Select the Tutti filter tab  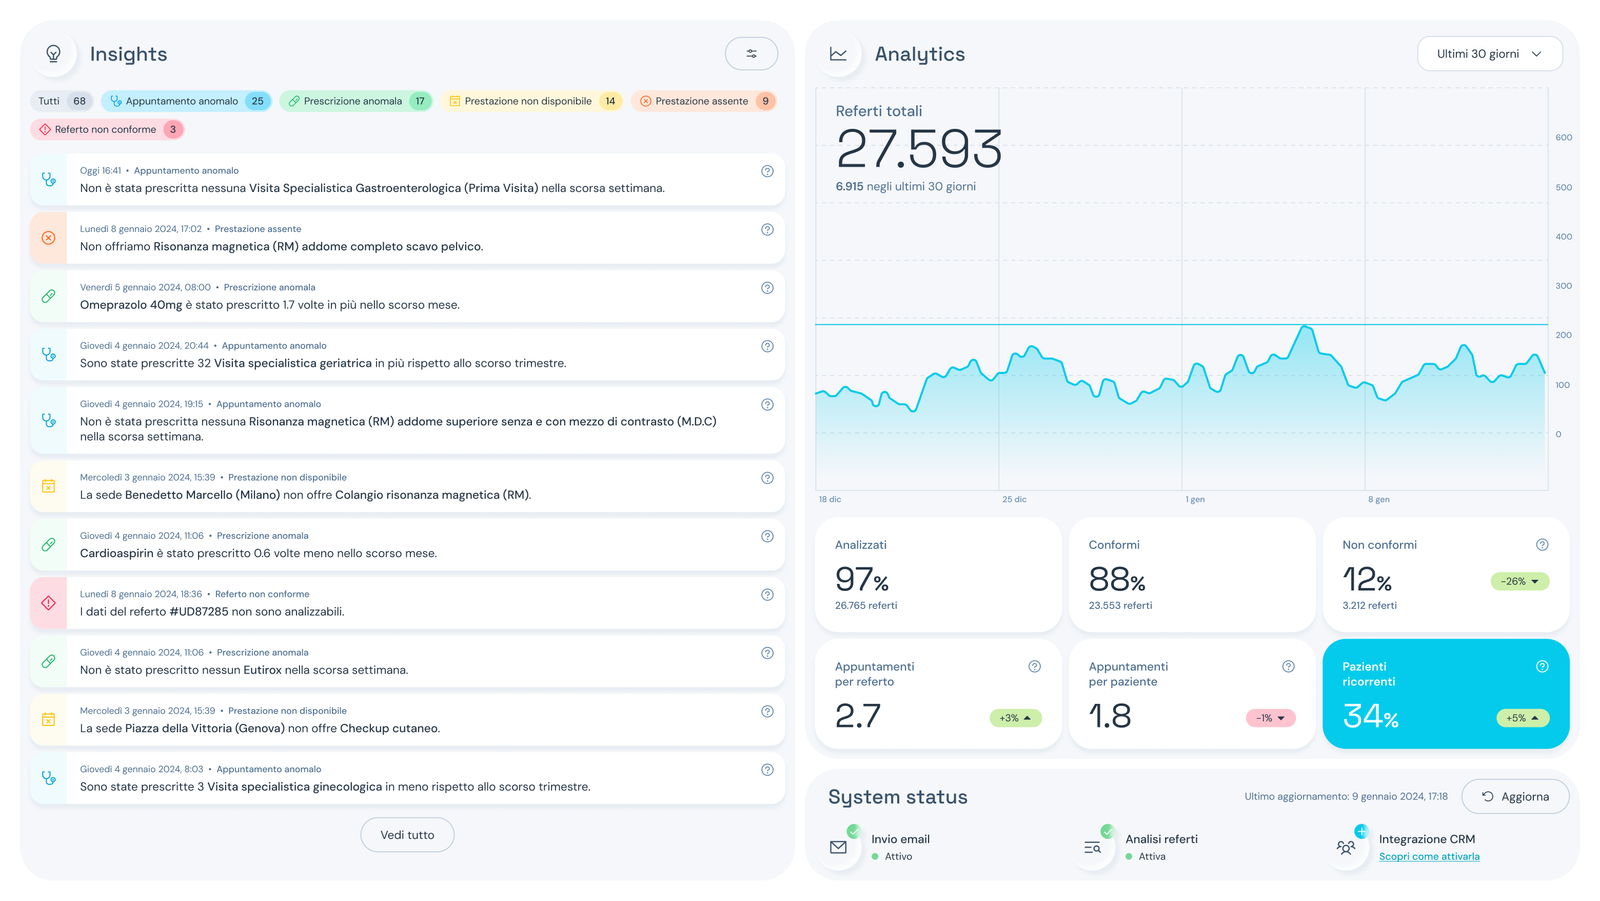point(62,101)
